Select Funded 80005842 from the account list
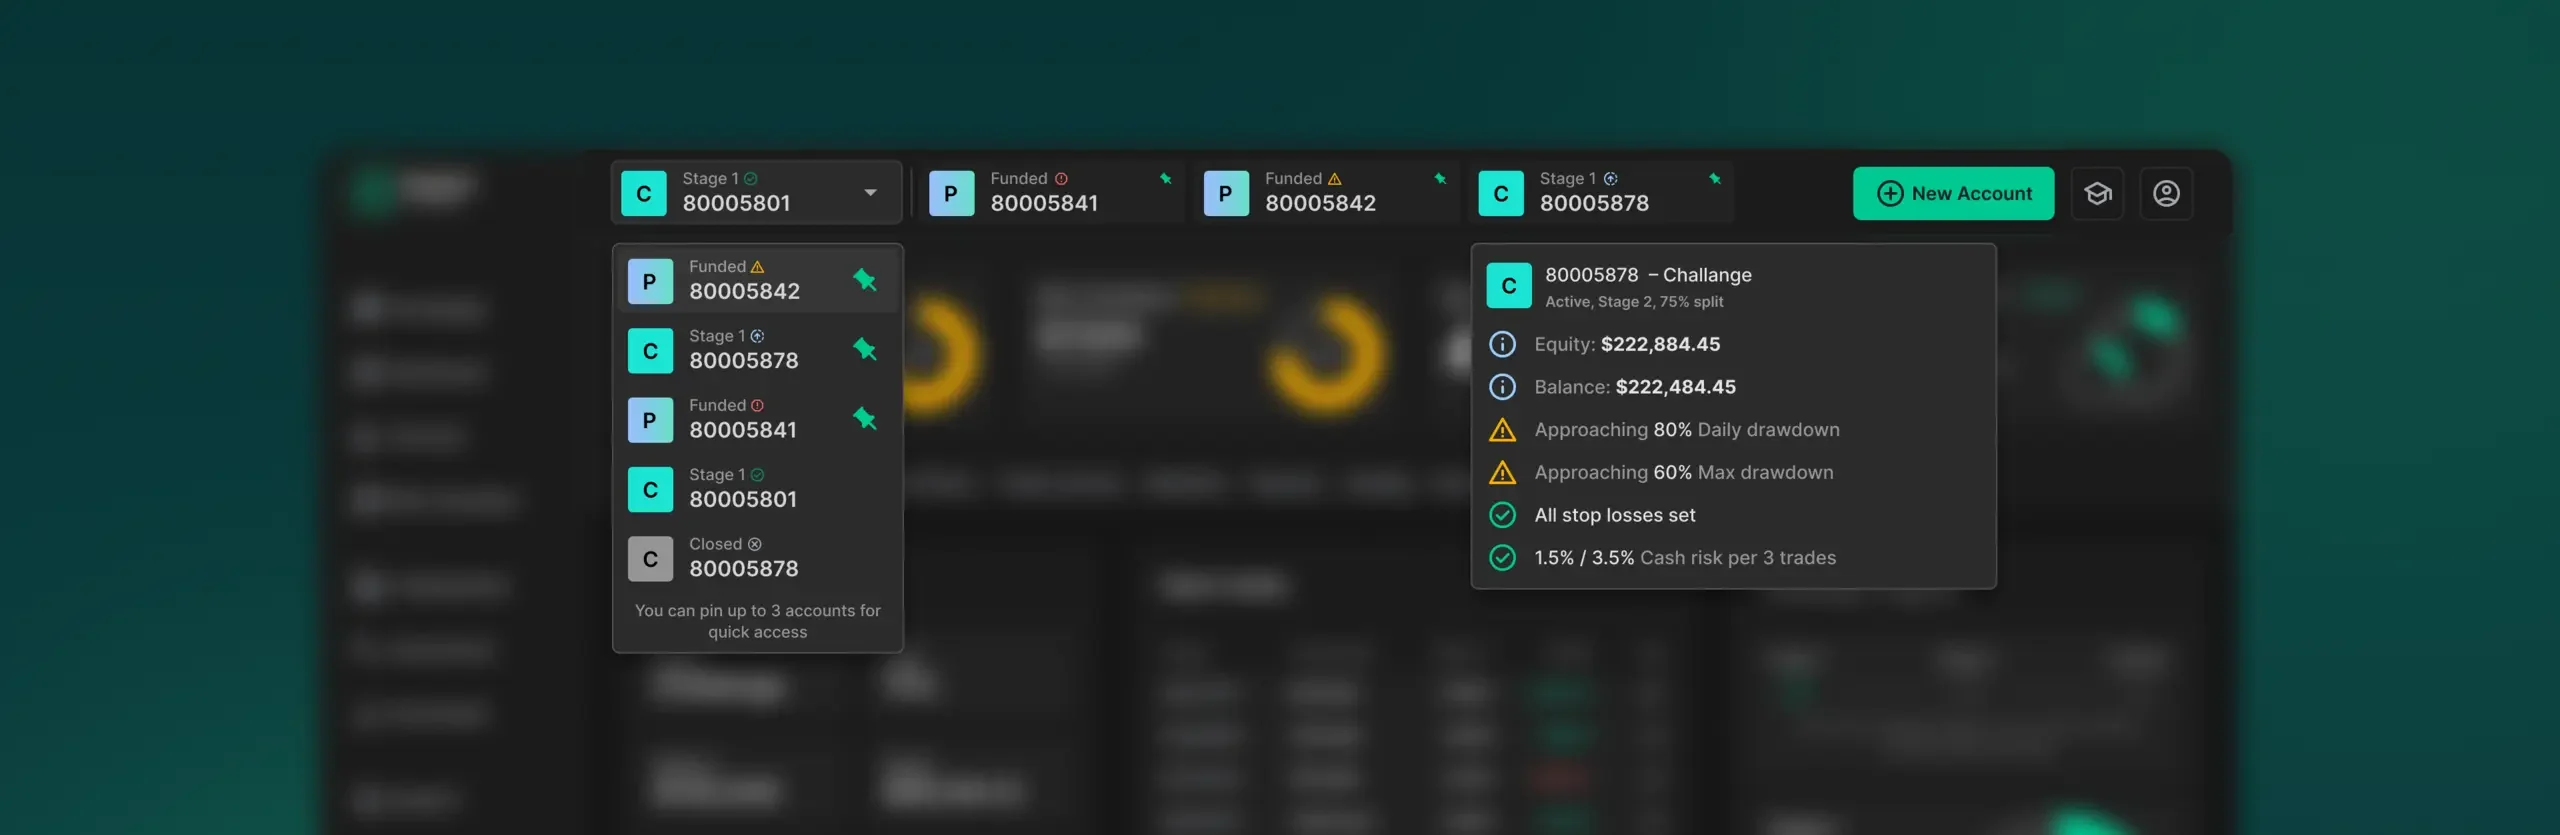The height and width of the screenshot is (835, 2560). click(x=757, y=281)
